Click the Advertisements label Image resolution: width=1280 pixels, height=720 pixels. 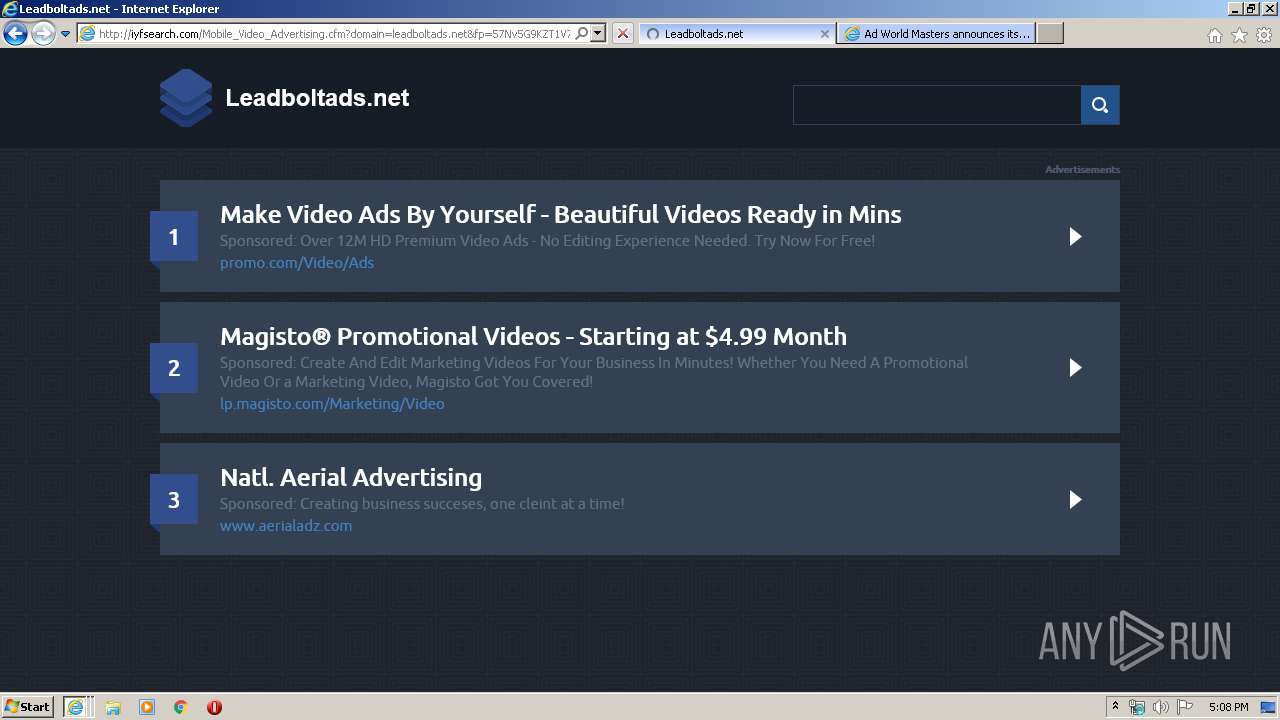coord(1082,170)
